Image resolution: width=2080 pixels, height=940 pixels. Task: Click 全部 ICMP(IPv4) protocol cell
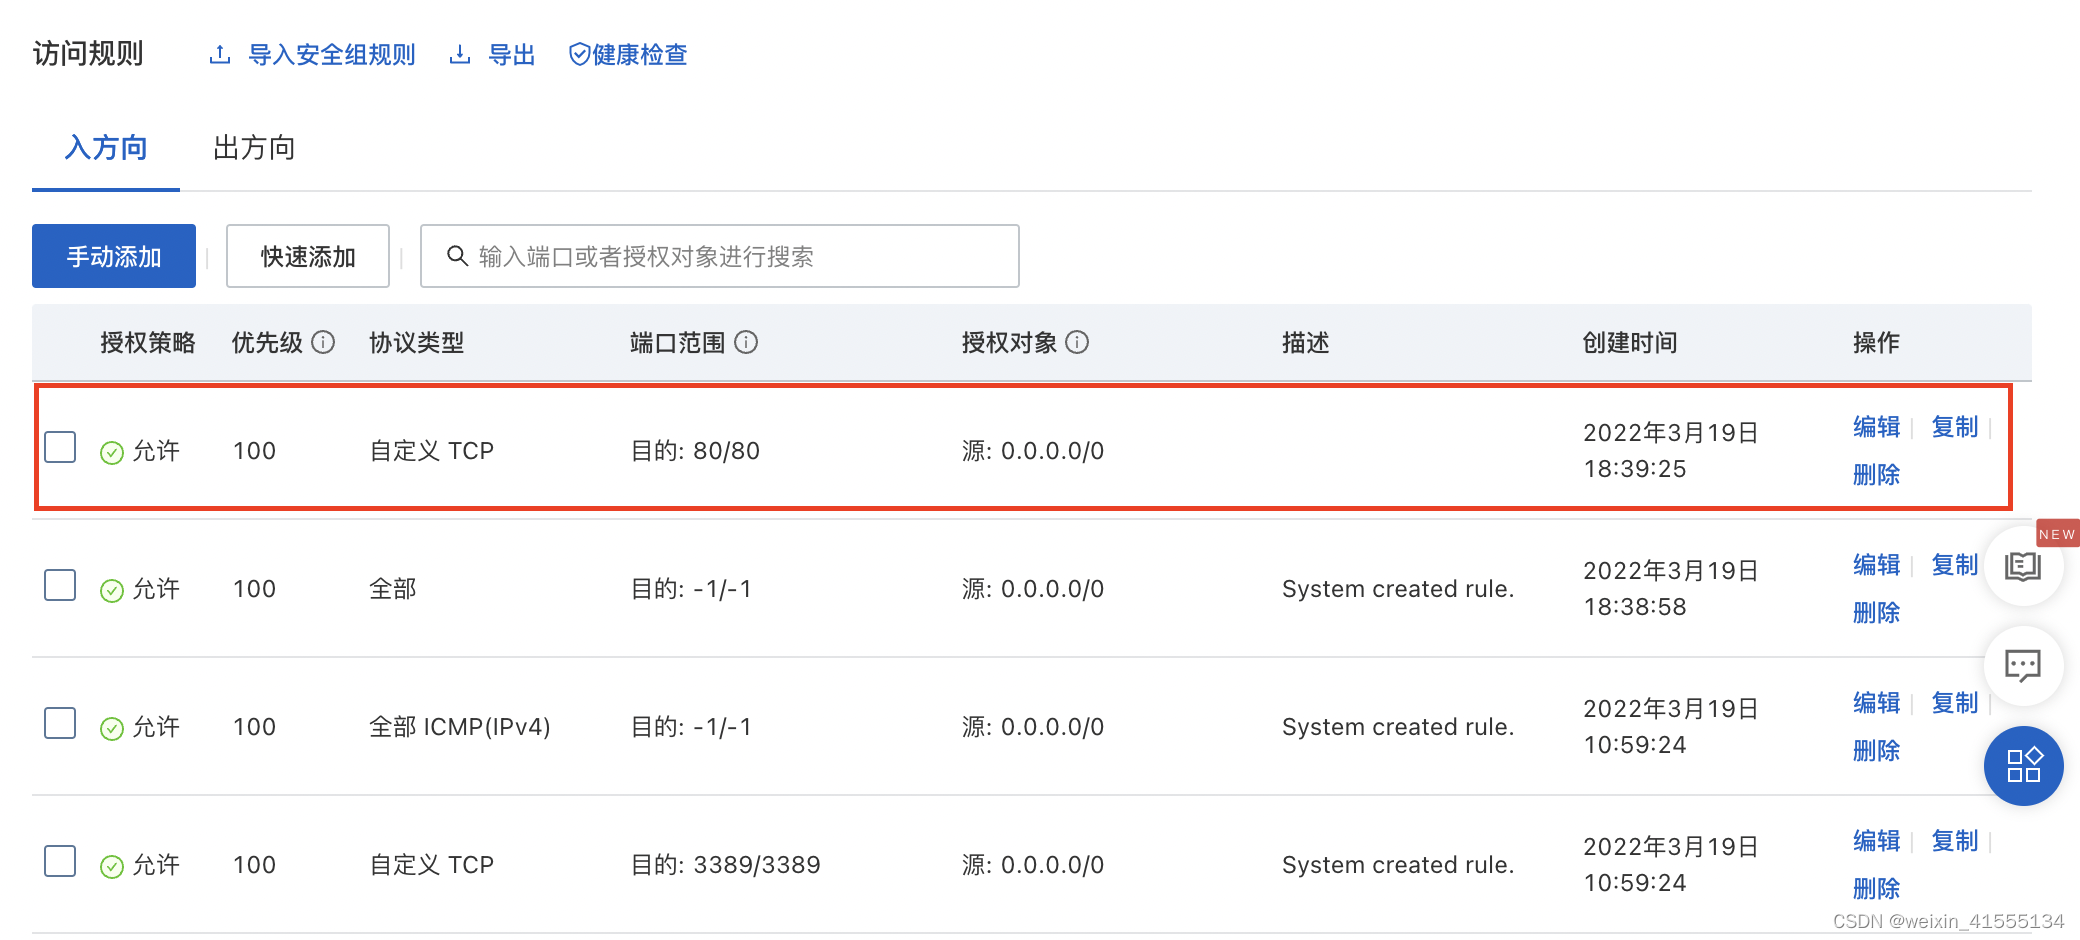[460, 727]
